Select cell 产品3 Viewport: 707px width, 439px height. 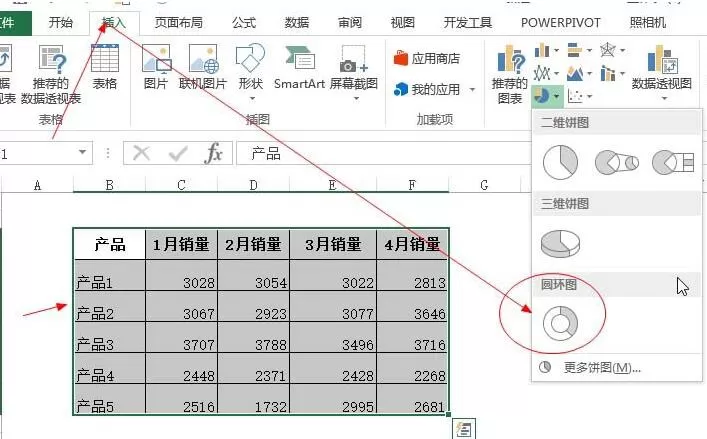110,337
